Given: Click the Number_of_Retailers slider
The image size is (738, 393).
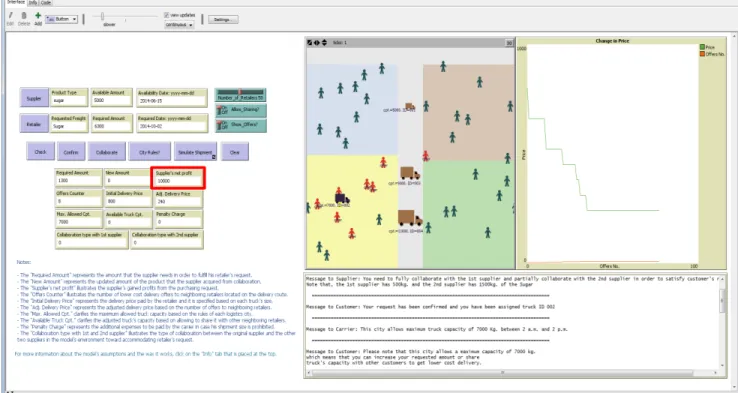Looking at the screenshot, I should pyautogui.click(x=241, y=95).
